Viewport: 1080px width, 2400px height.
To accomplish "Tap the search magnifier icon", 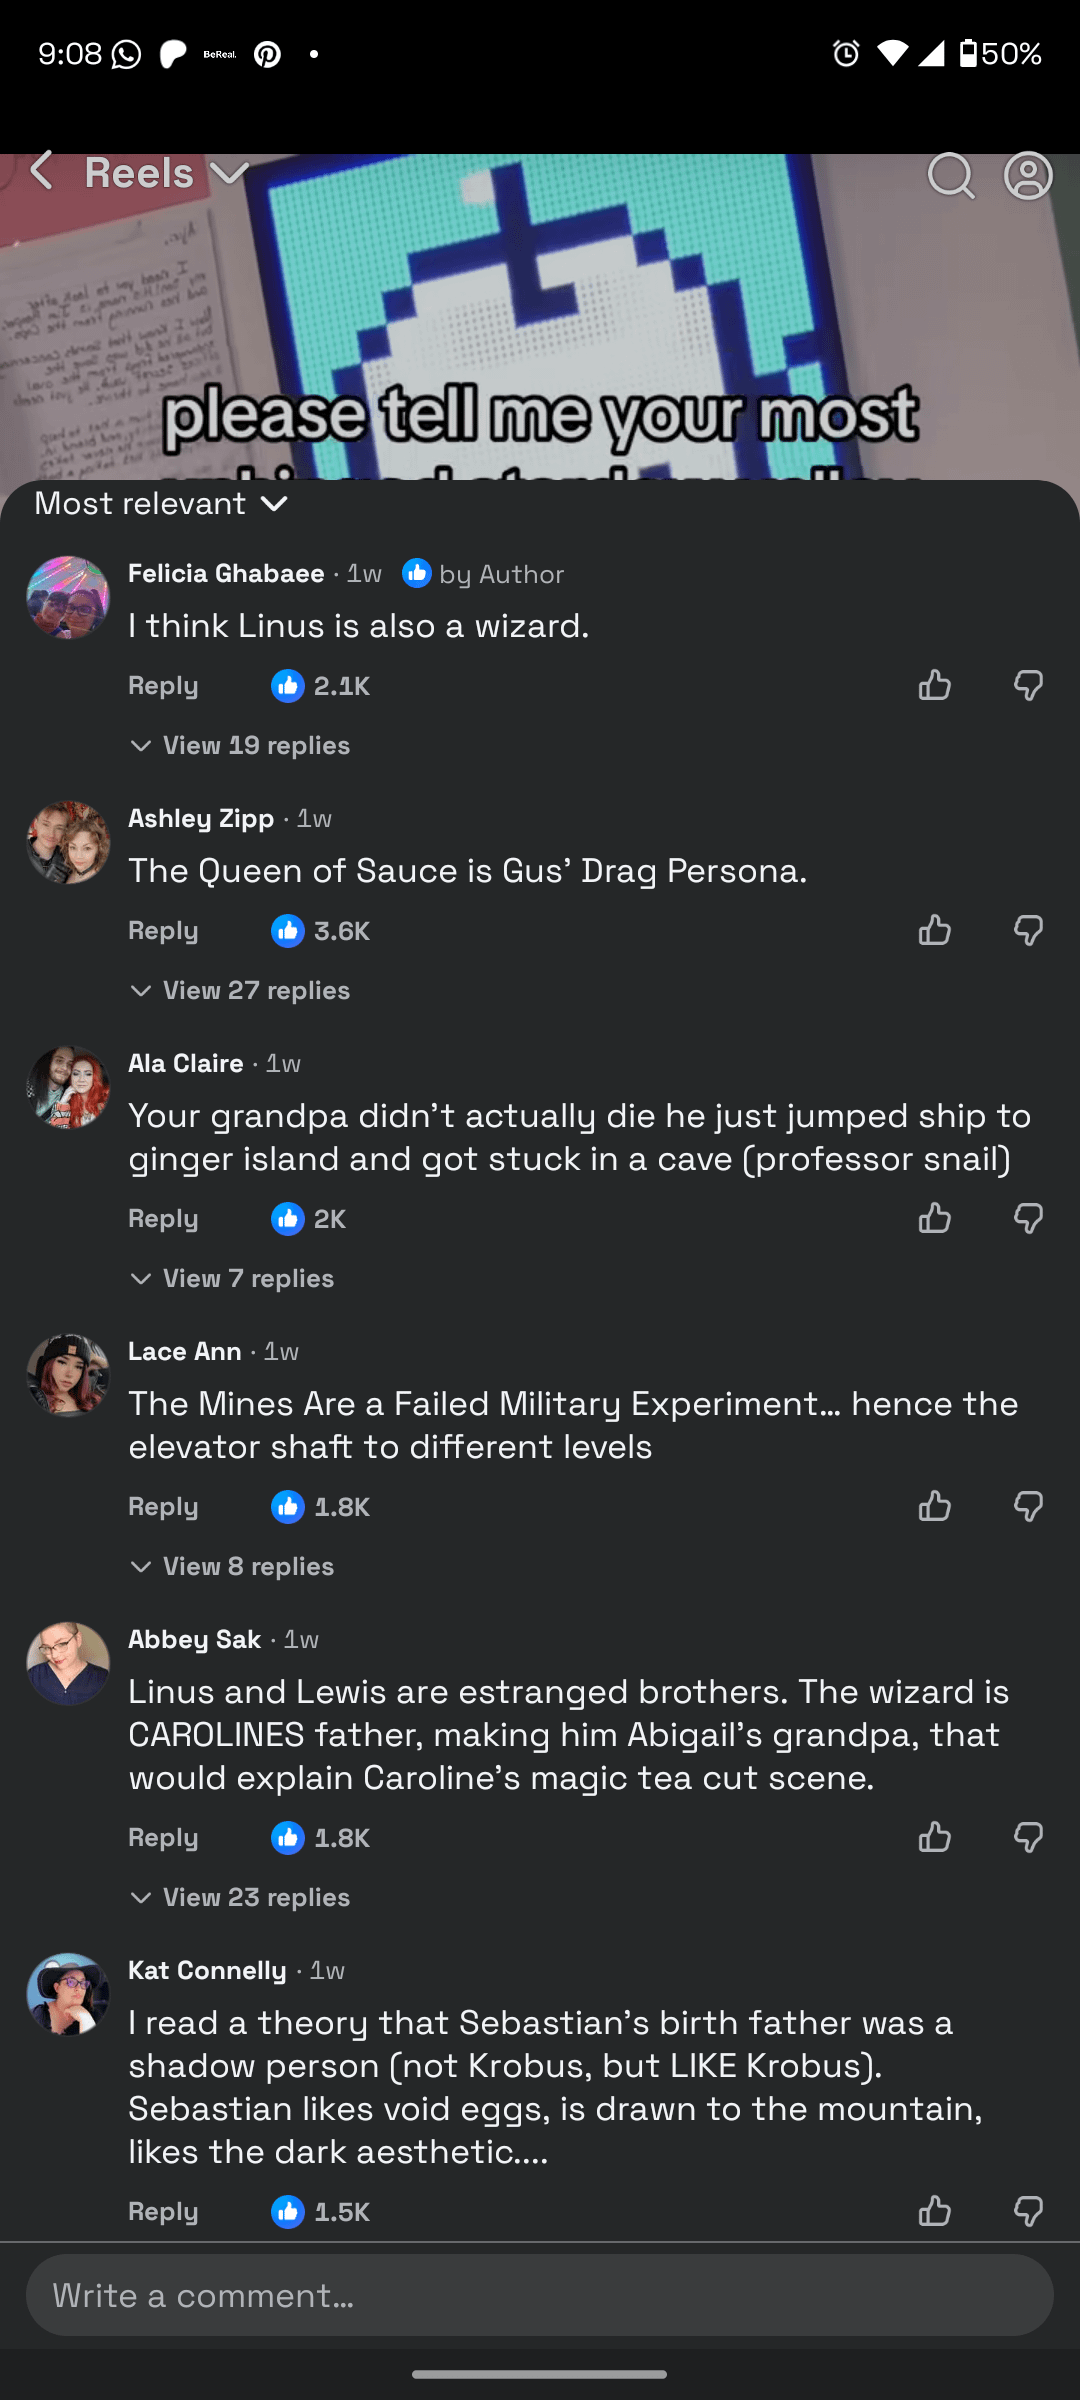I will pyautogui.click(x=950, y=177).
